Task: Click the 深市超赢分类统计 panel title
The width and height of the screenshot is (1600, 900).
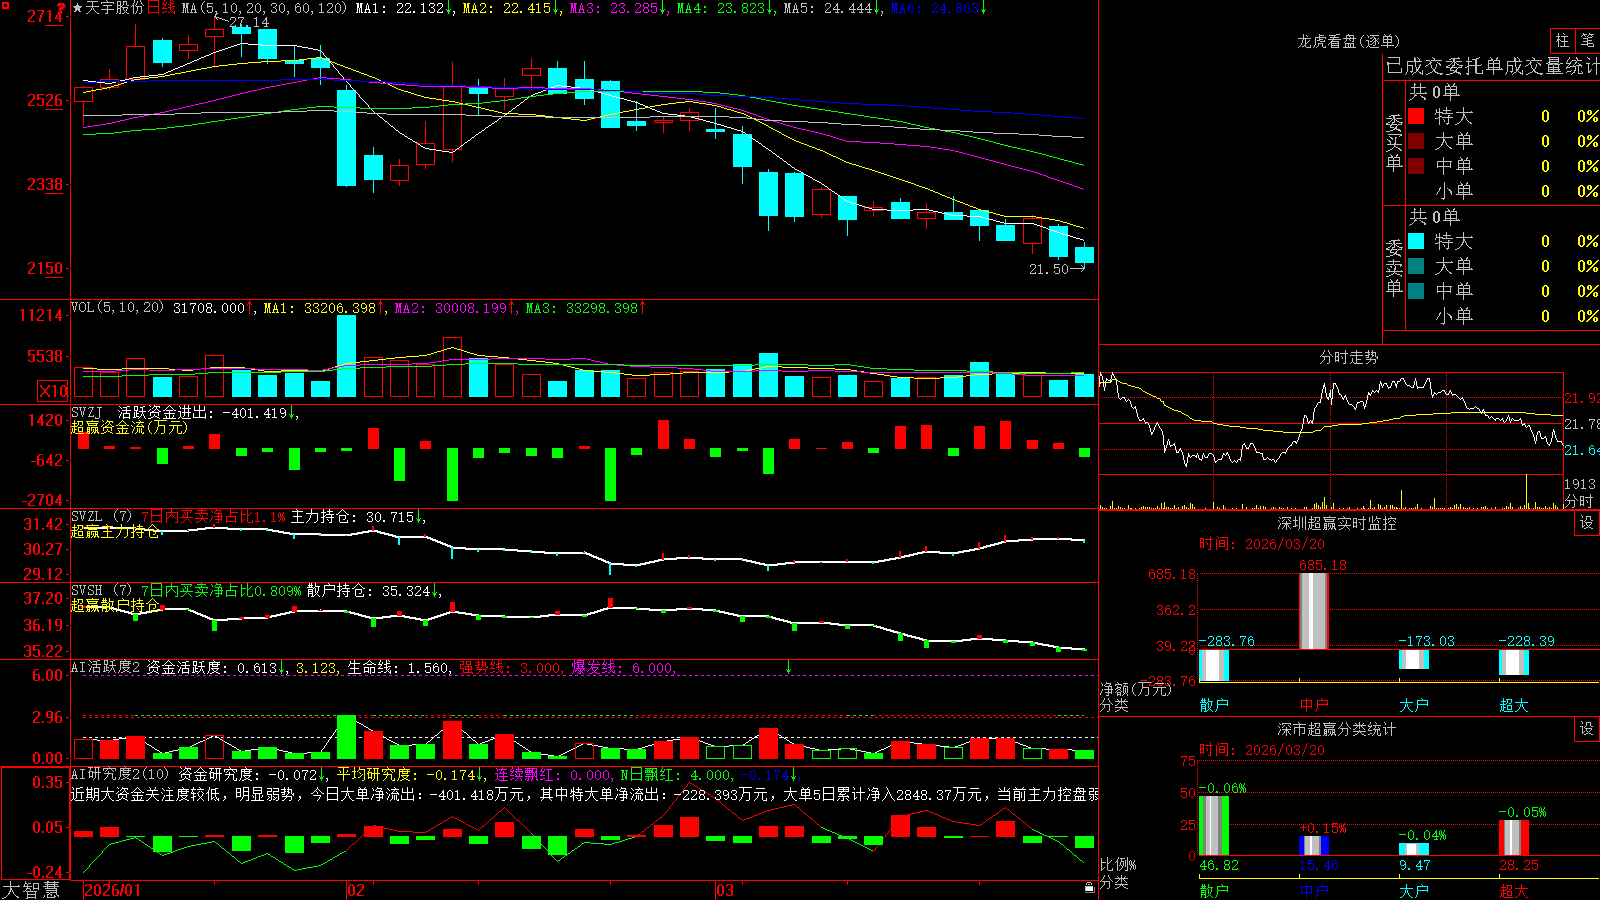Action: [x=1337, y=729]
